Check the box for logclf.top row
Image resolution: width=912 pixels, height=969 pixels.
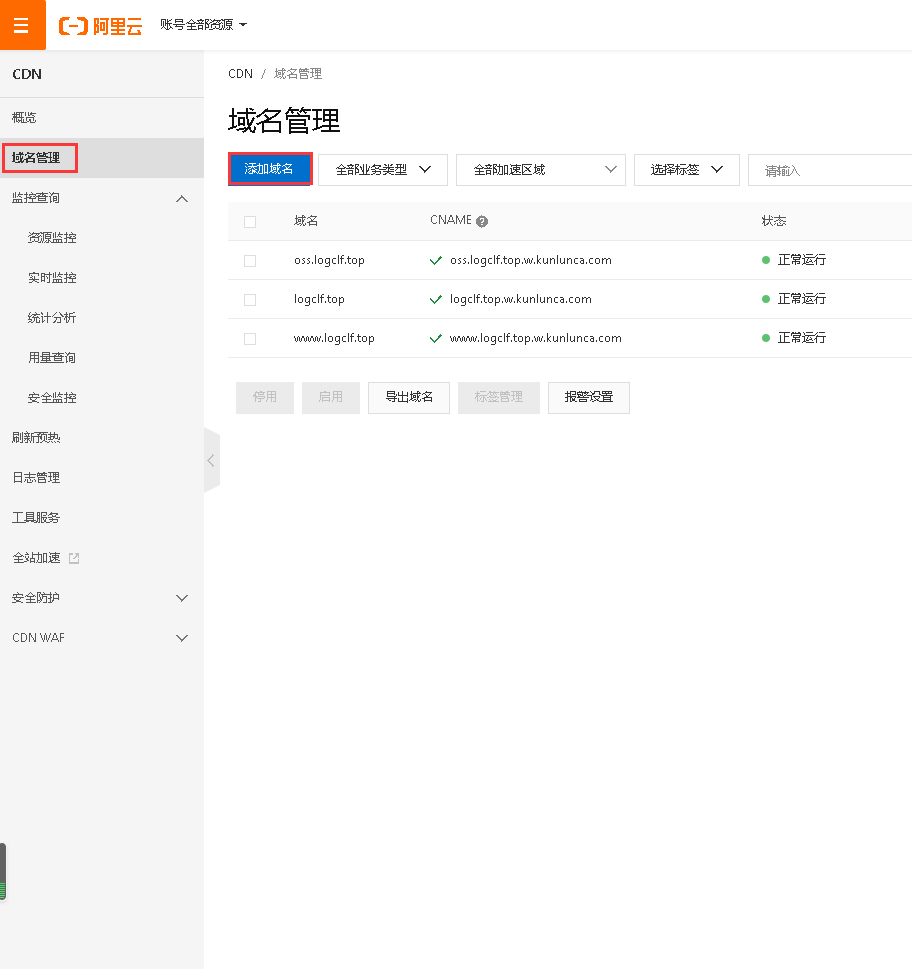[x=250, y=300]
